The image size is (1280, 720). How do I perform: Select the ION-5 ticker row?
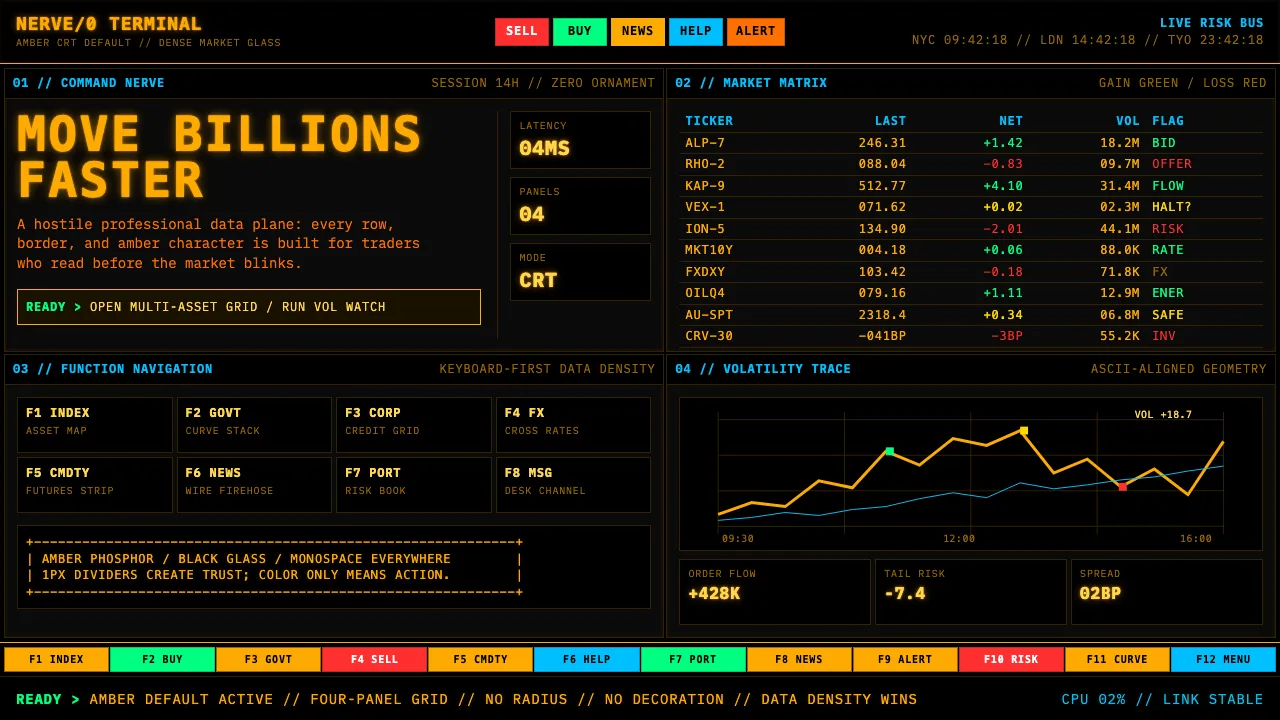click(971, 229)
